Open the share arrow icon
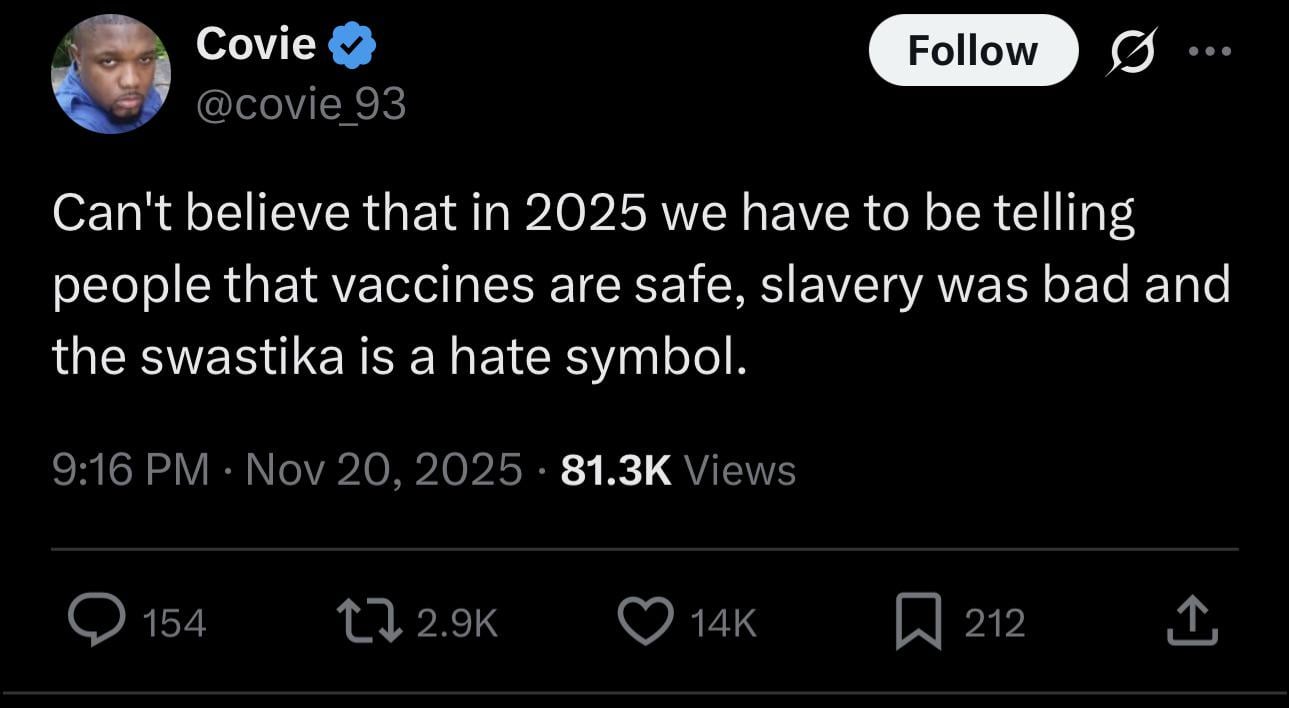Viewport: 1289px width, 708px height. tap(1193, 623)
